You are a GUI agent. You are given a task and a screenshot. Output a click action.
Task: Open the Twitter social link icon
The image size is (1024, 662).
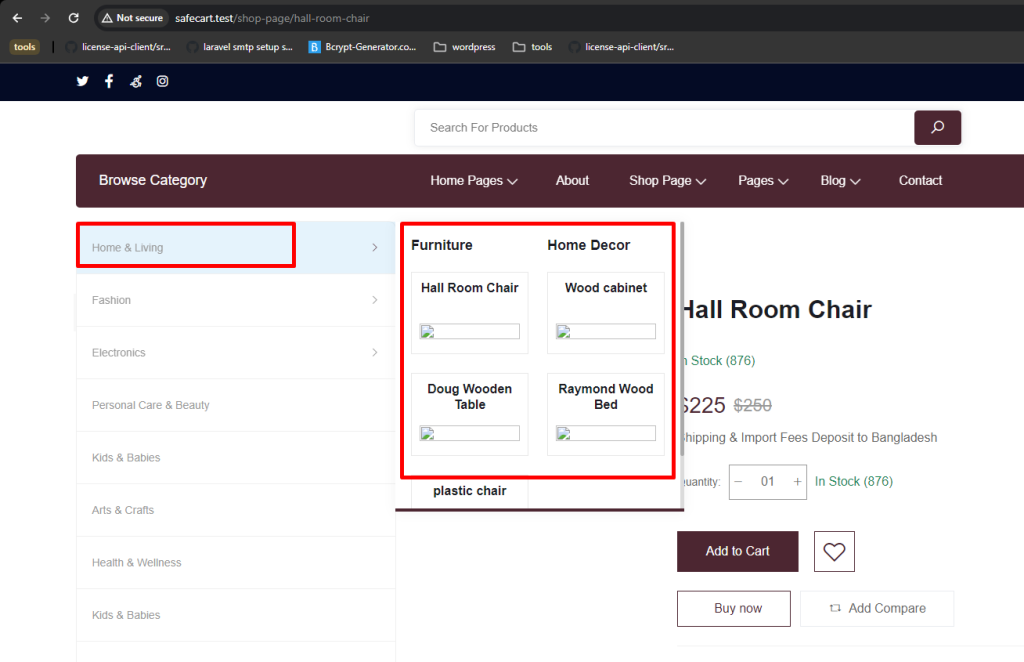pos(82,81)
